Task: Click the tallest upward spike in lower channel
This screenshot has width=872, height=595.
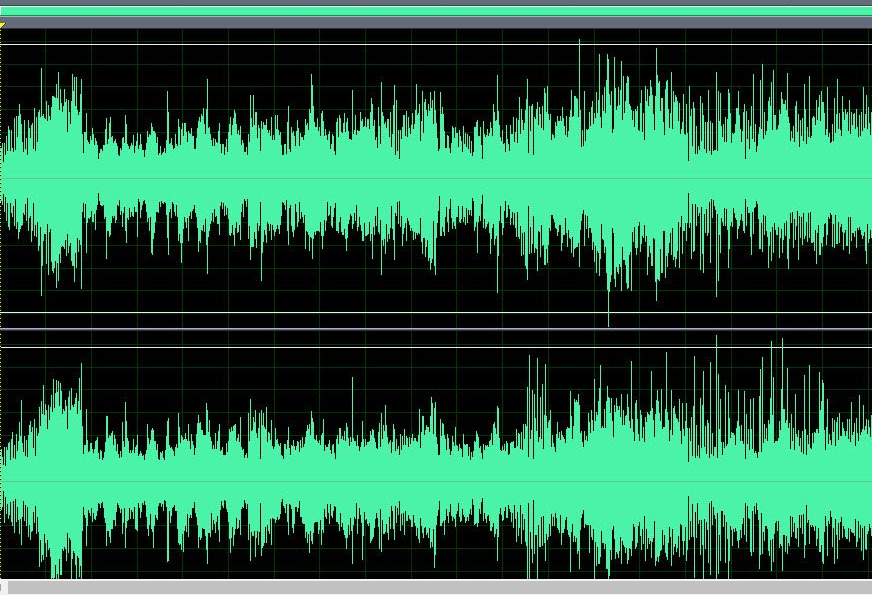Action: 717,342
